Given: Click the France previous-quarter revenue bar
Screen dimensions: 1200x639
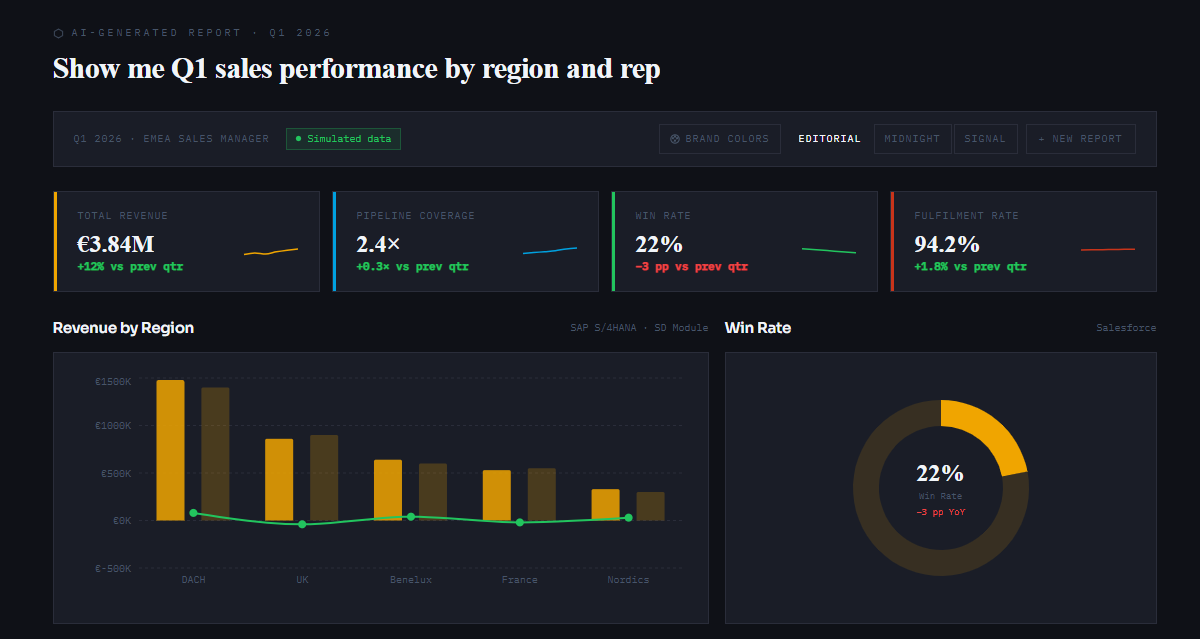Looking at the screenshot, I should (542, 494).
